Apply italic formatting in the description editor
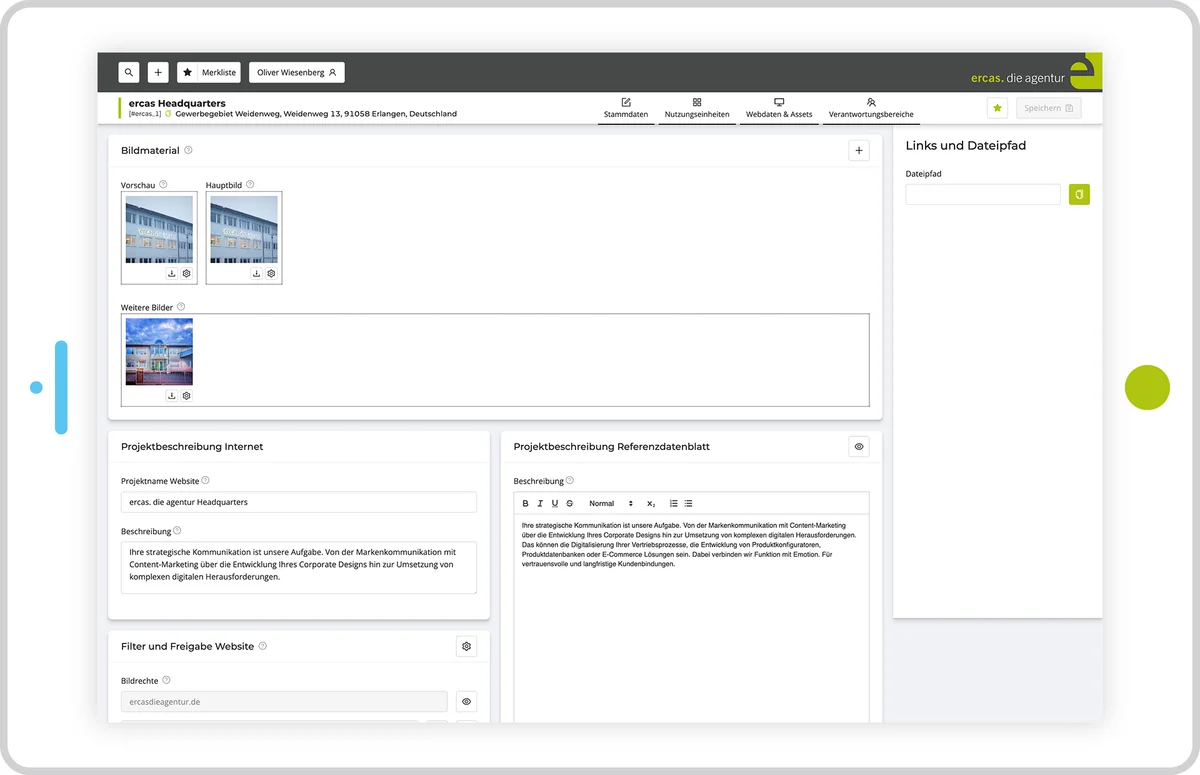 (x=540, y=503)
